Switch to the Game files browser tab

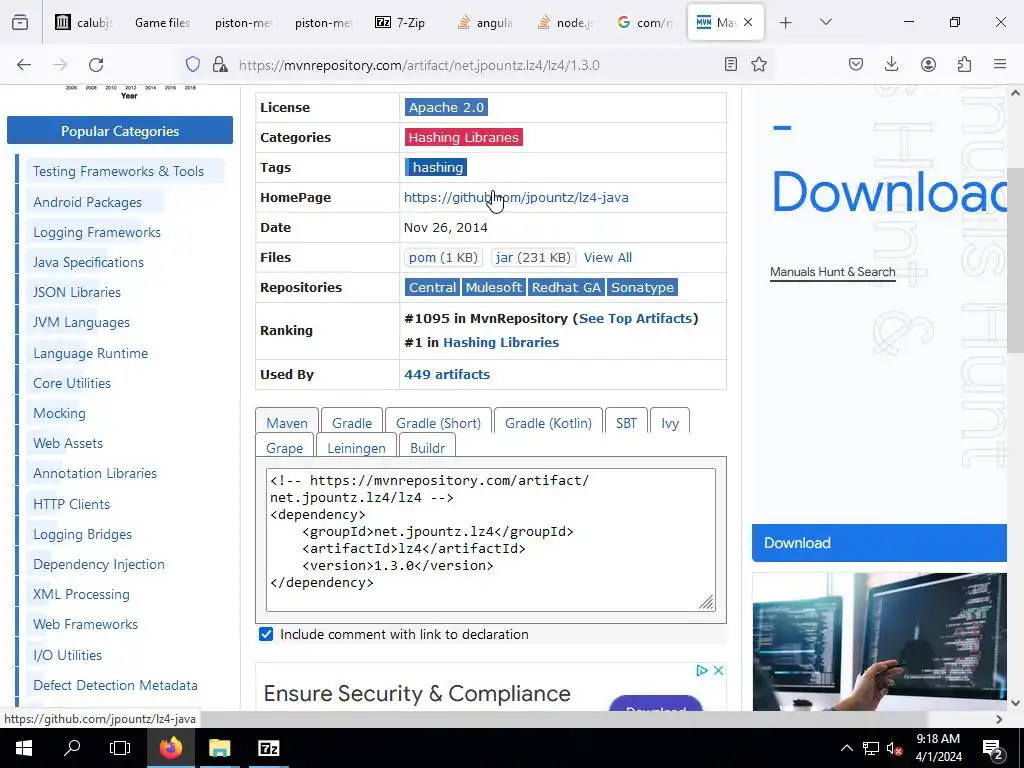tap(162, 23)
